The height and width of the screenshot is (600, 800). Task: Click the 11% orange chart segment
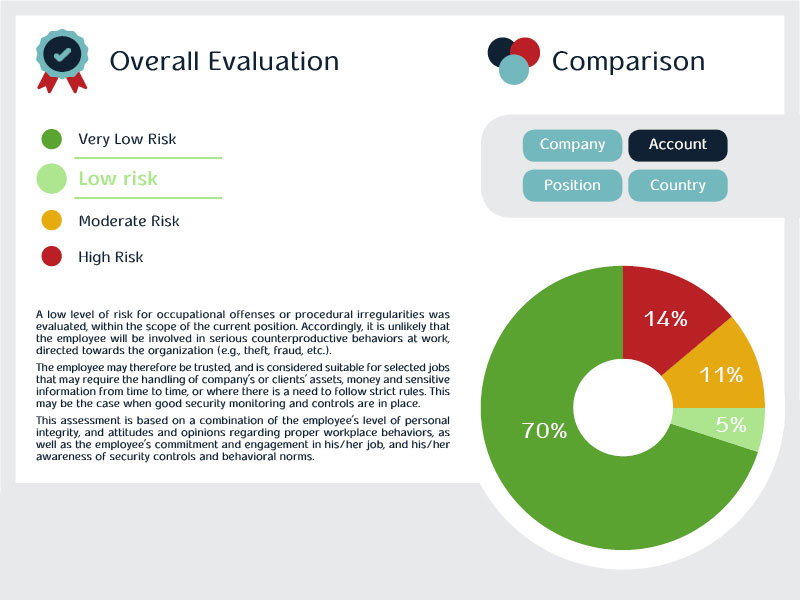point(718,373)
